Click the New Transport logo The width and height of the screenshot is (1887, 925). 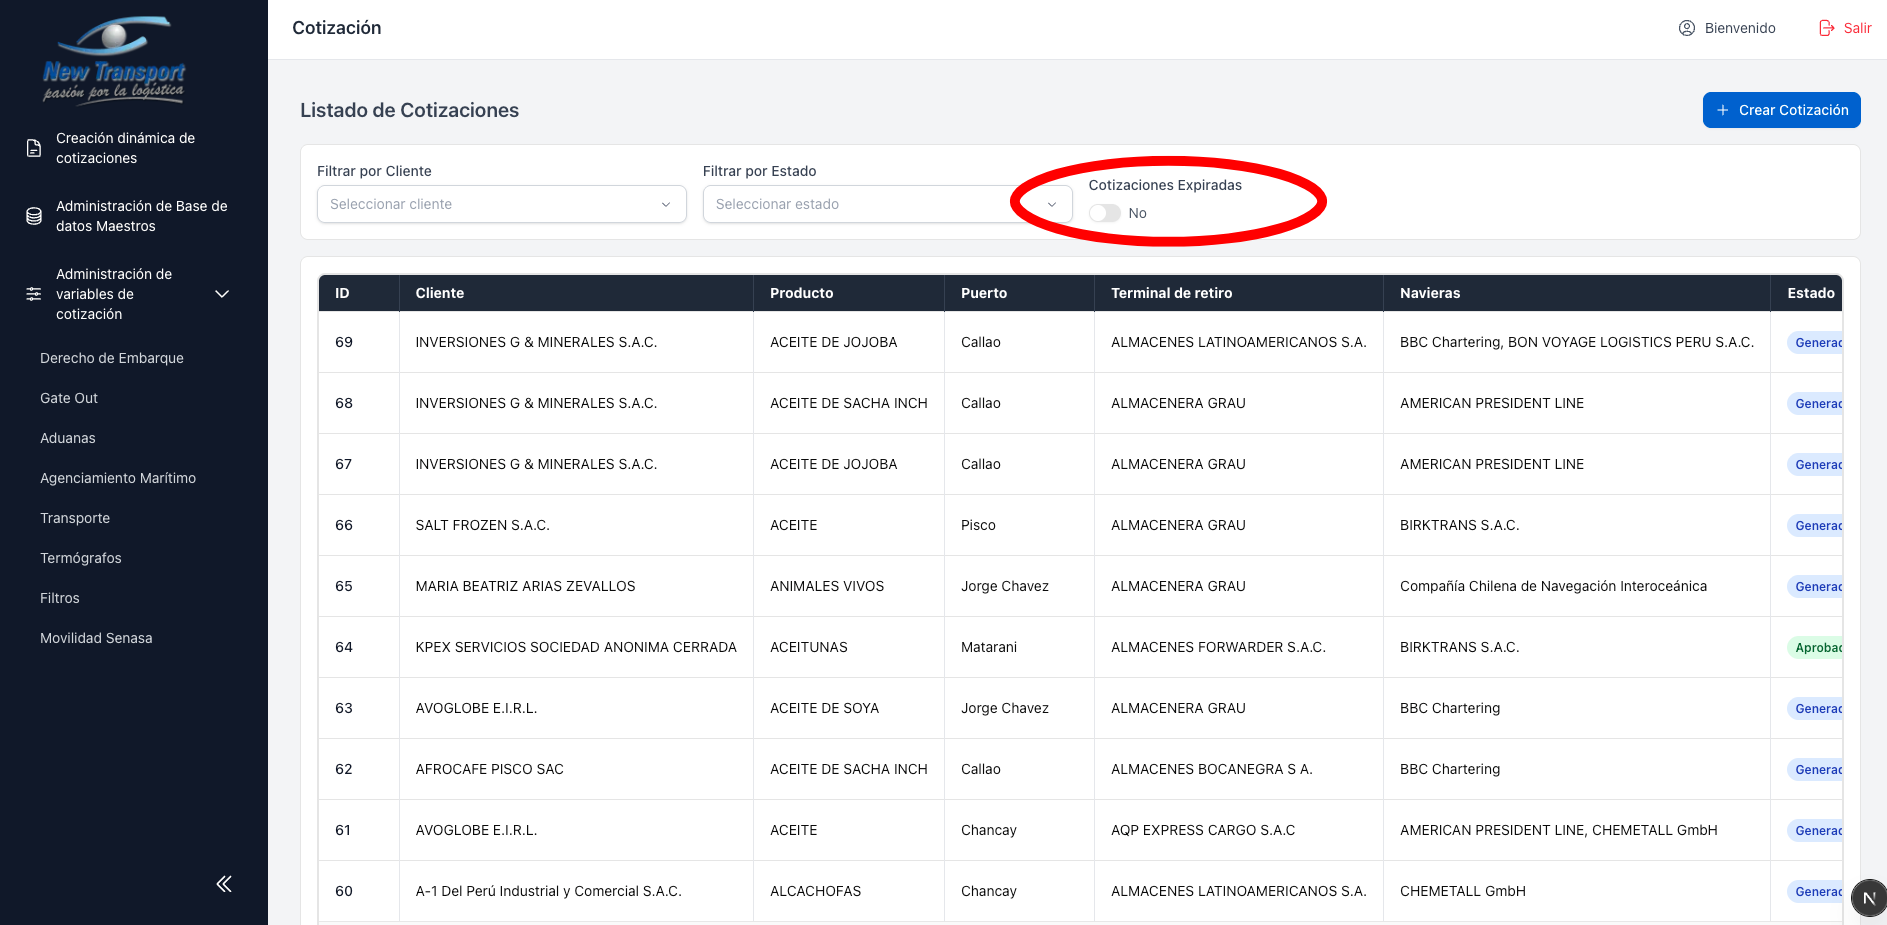(114, 60)
